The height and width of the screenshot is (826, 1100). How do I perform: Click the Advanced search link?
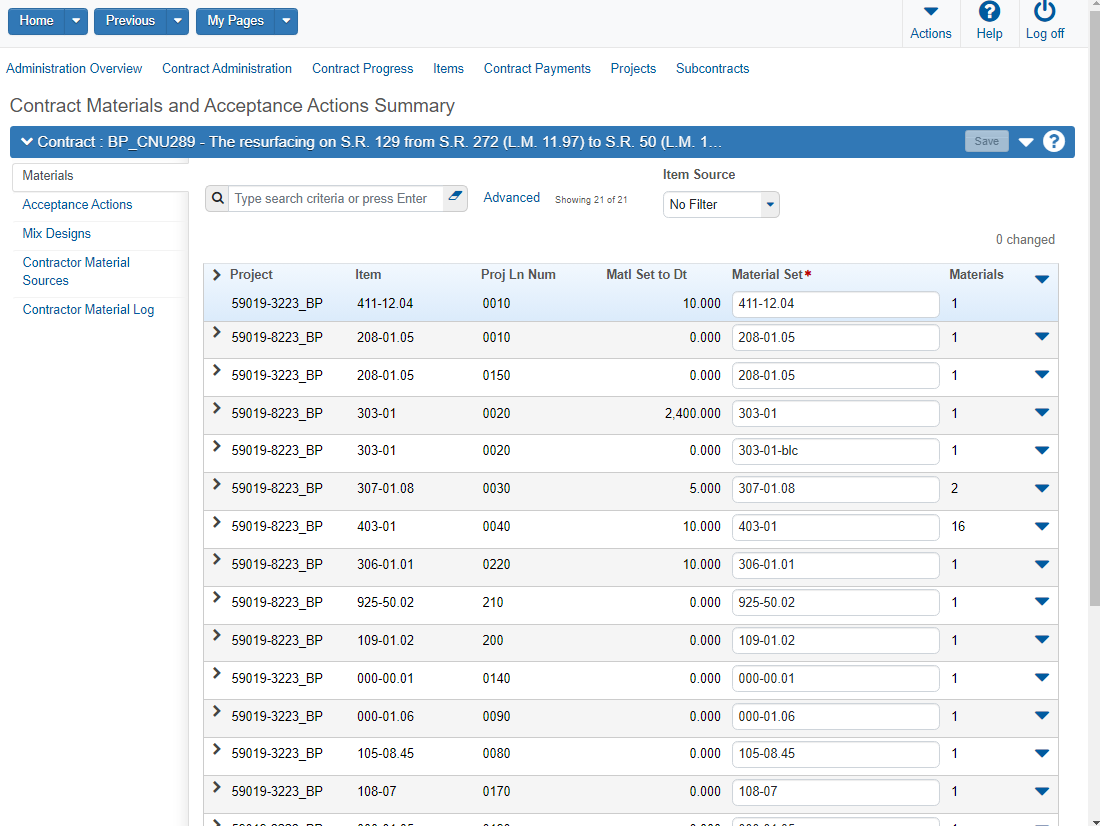pos(511,198)
